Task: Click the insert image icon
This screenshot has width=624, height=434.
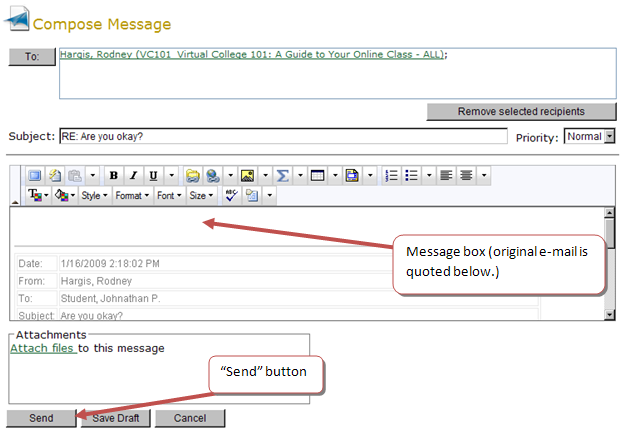Action: click(247, 175)
